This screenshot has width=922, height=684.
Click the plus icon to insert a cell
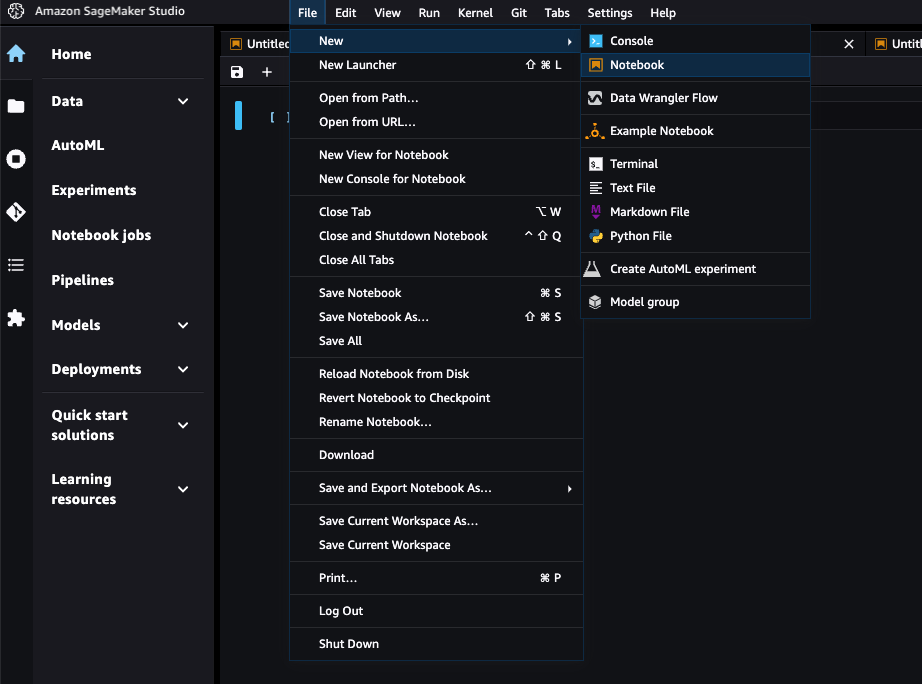point(267,72)
